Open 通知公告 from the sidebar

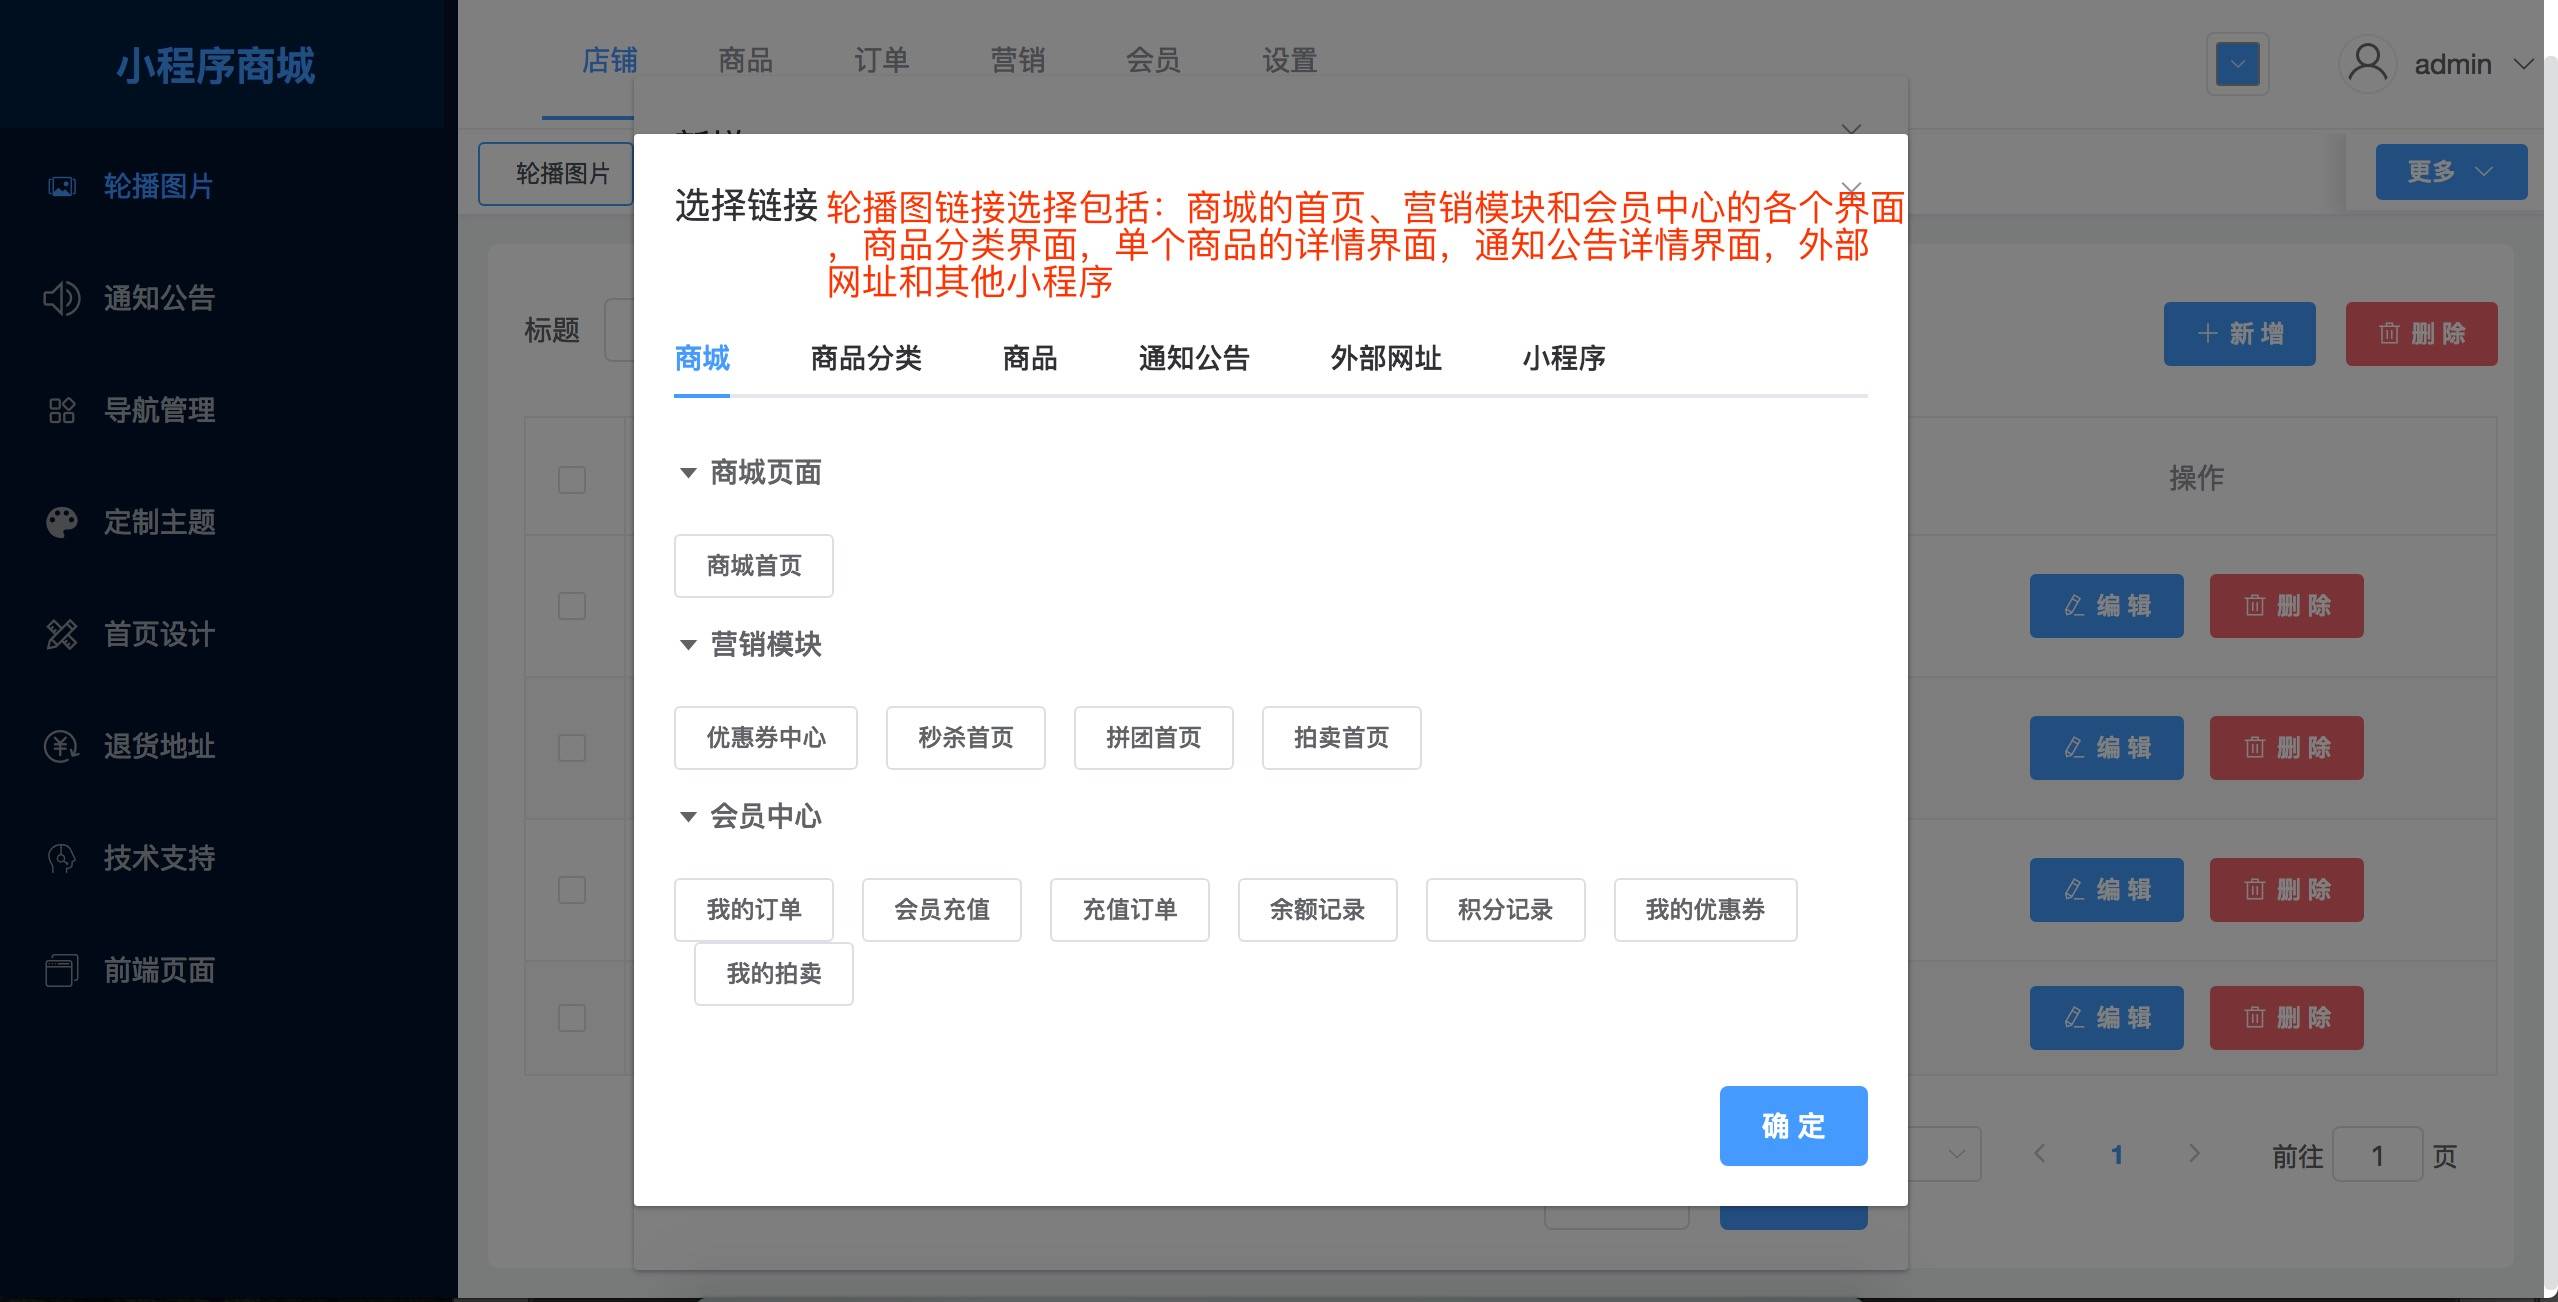pyautogui.click(x=157, y=298)
